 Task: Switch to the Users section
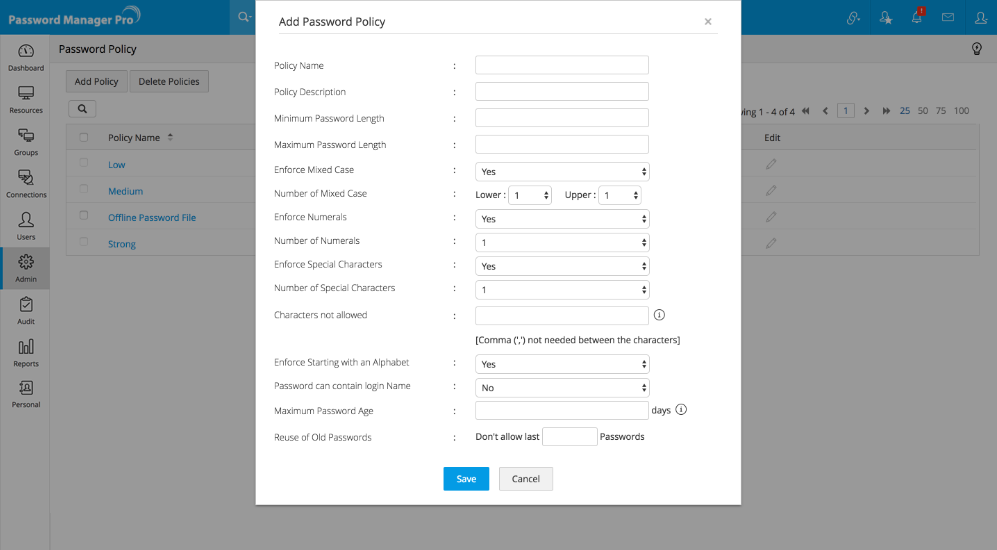coord(26,222)
